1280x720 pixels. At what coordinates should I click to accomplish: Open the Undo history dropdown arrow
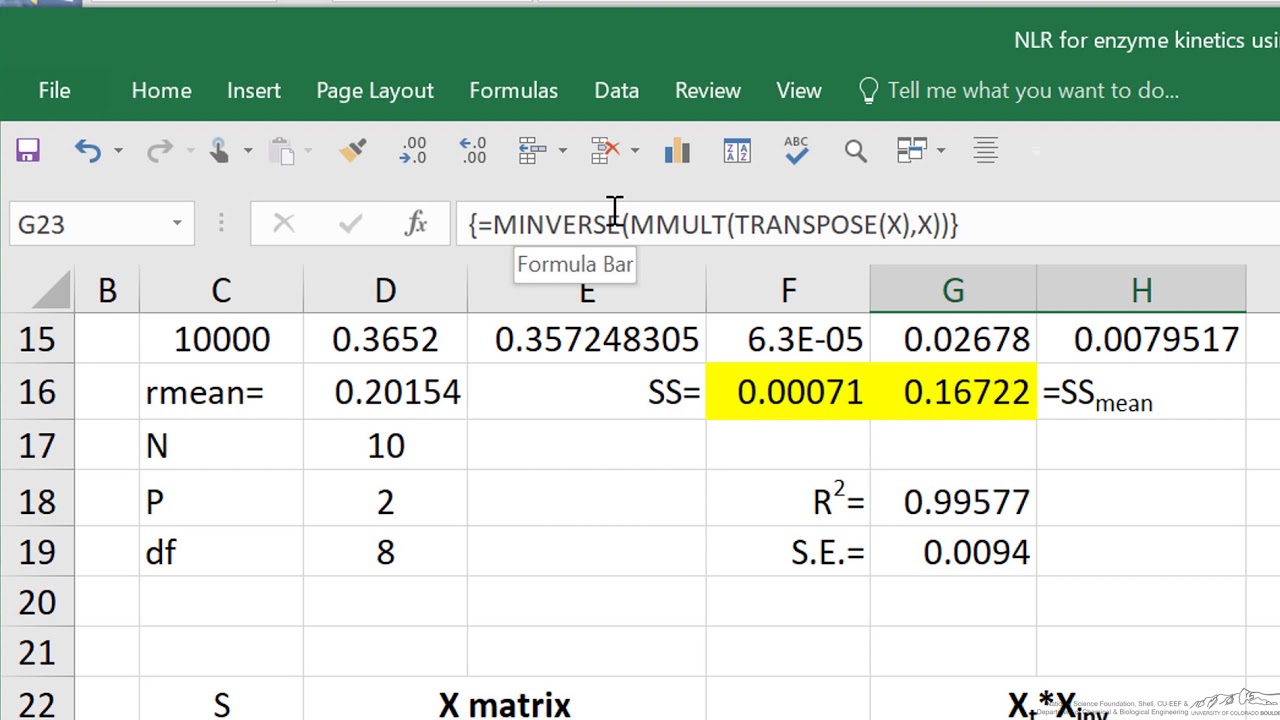[118, 151]
